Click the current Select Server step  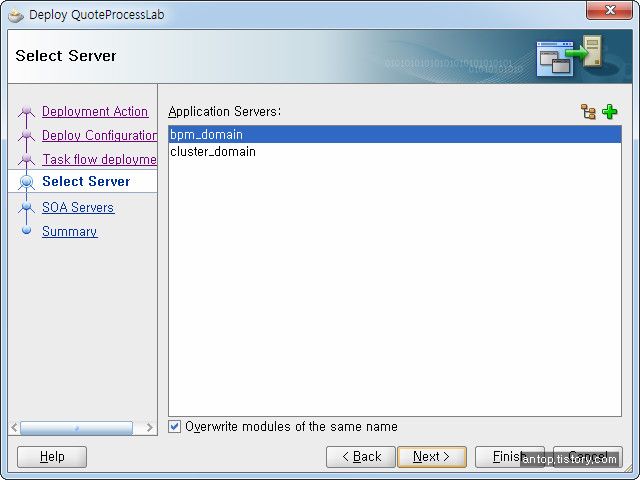pos(86,181)
